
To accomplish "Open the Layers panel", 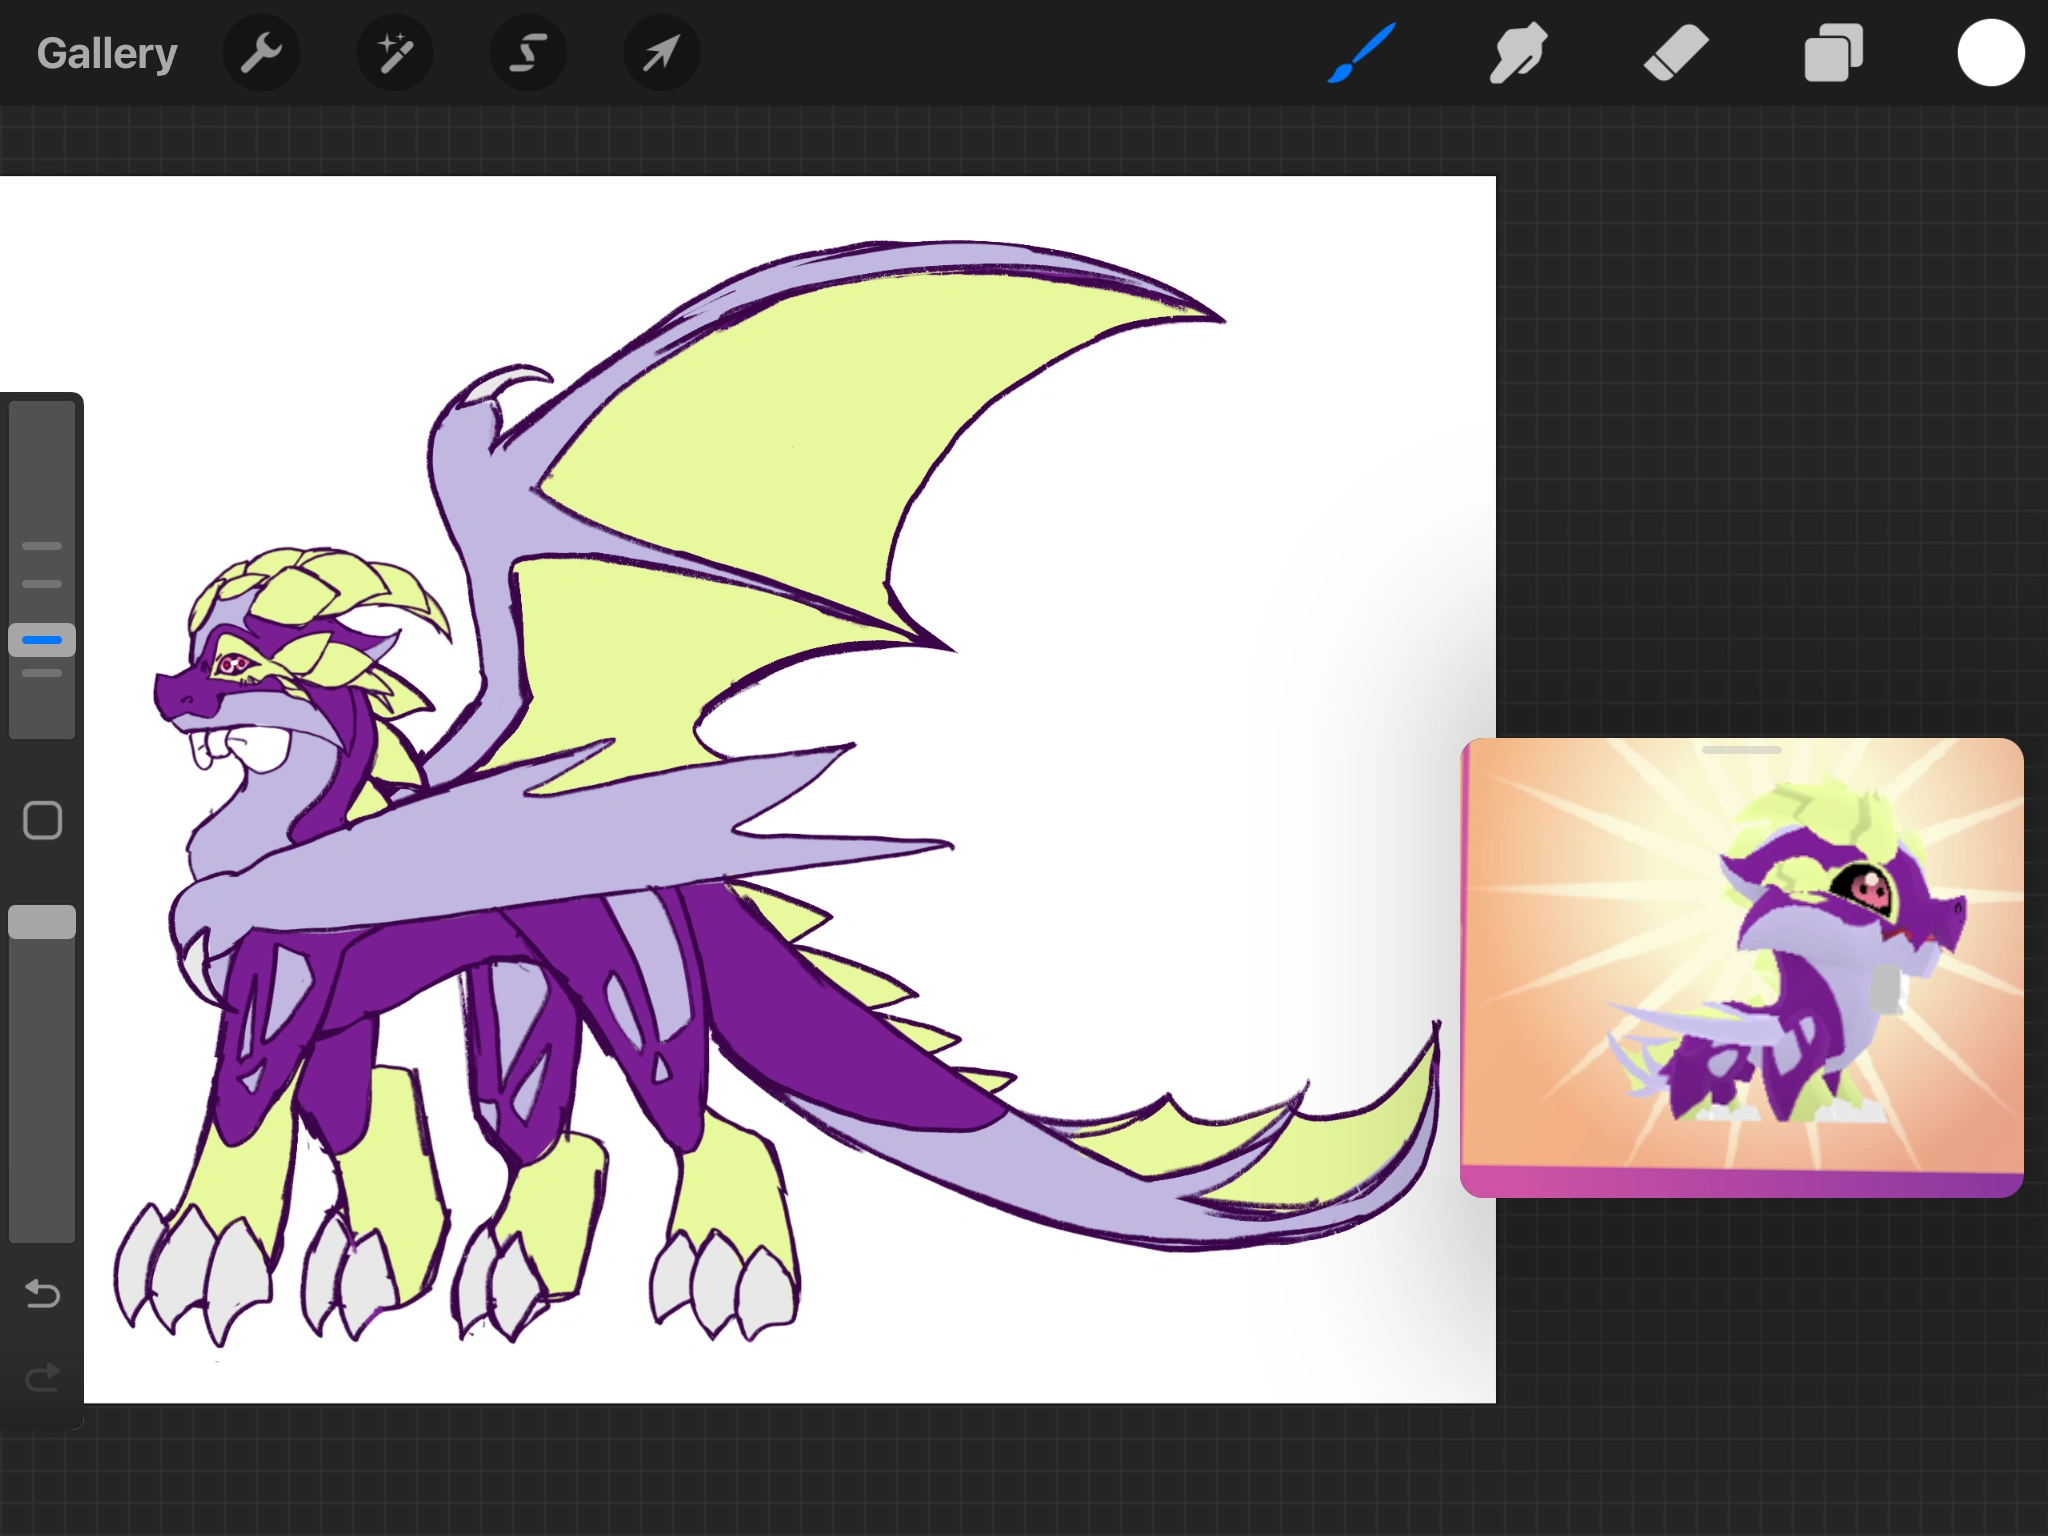I will (1832, 52).
